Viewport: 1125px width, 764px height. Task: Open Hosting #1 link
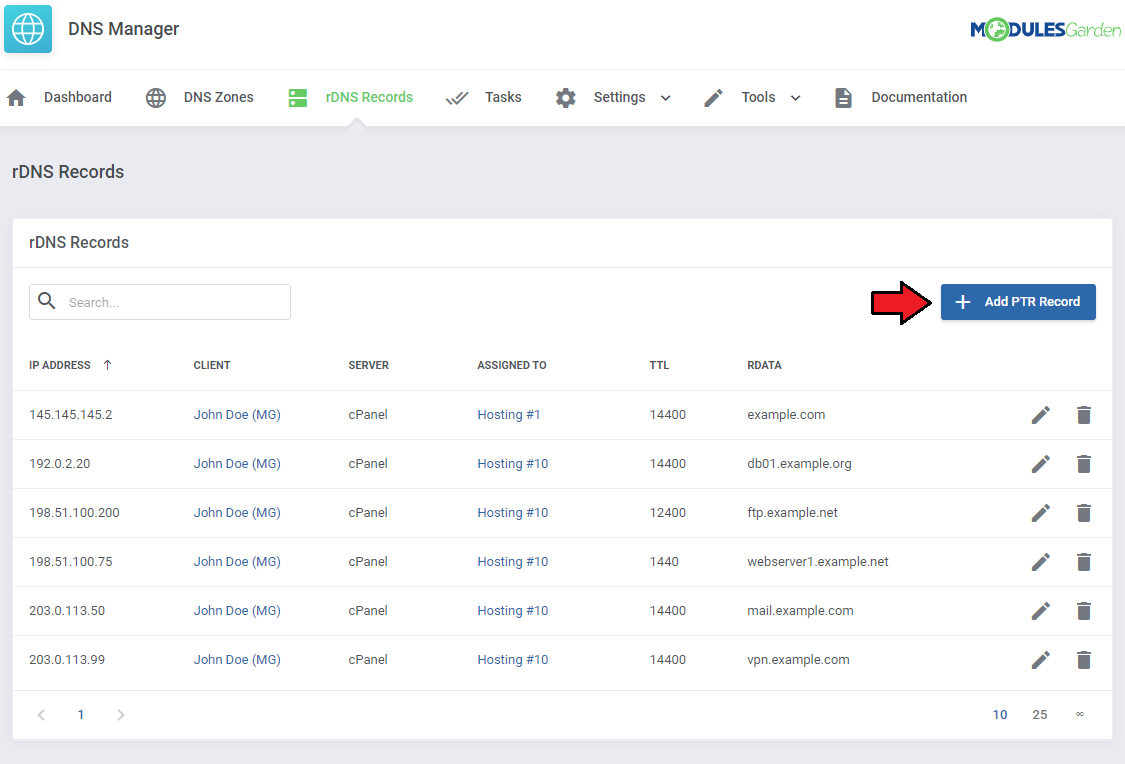click(509, 415)
